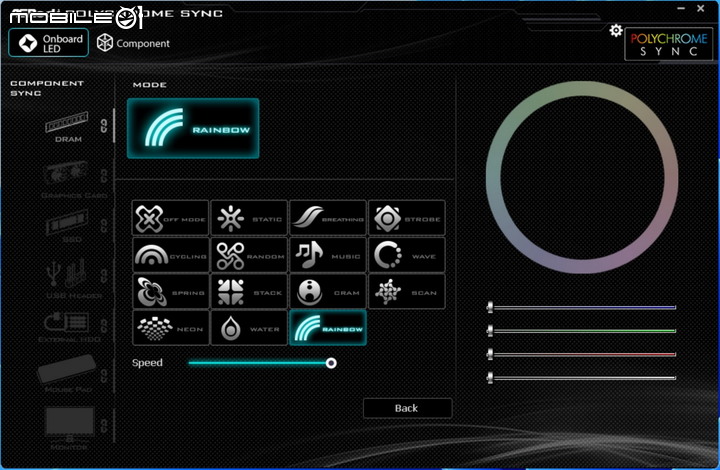Click the large current Rainbow mode tile

click(193, 129)
